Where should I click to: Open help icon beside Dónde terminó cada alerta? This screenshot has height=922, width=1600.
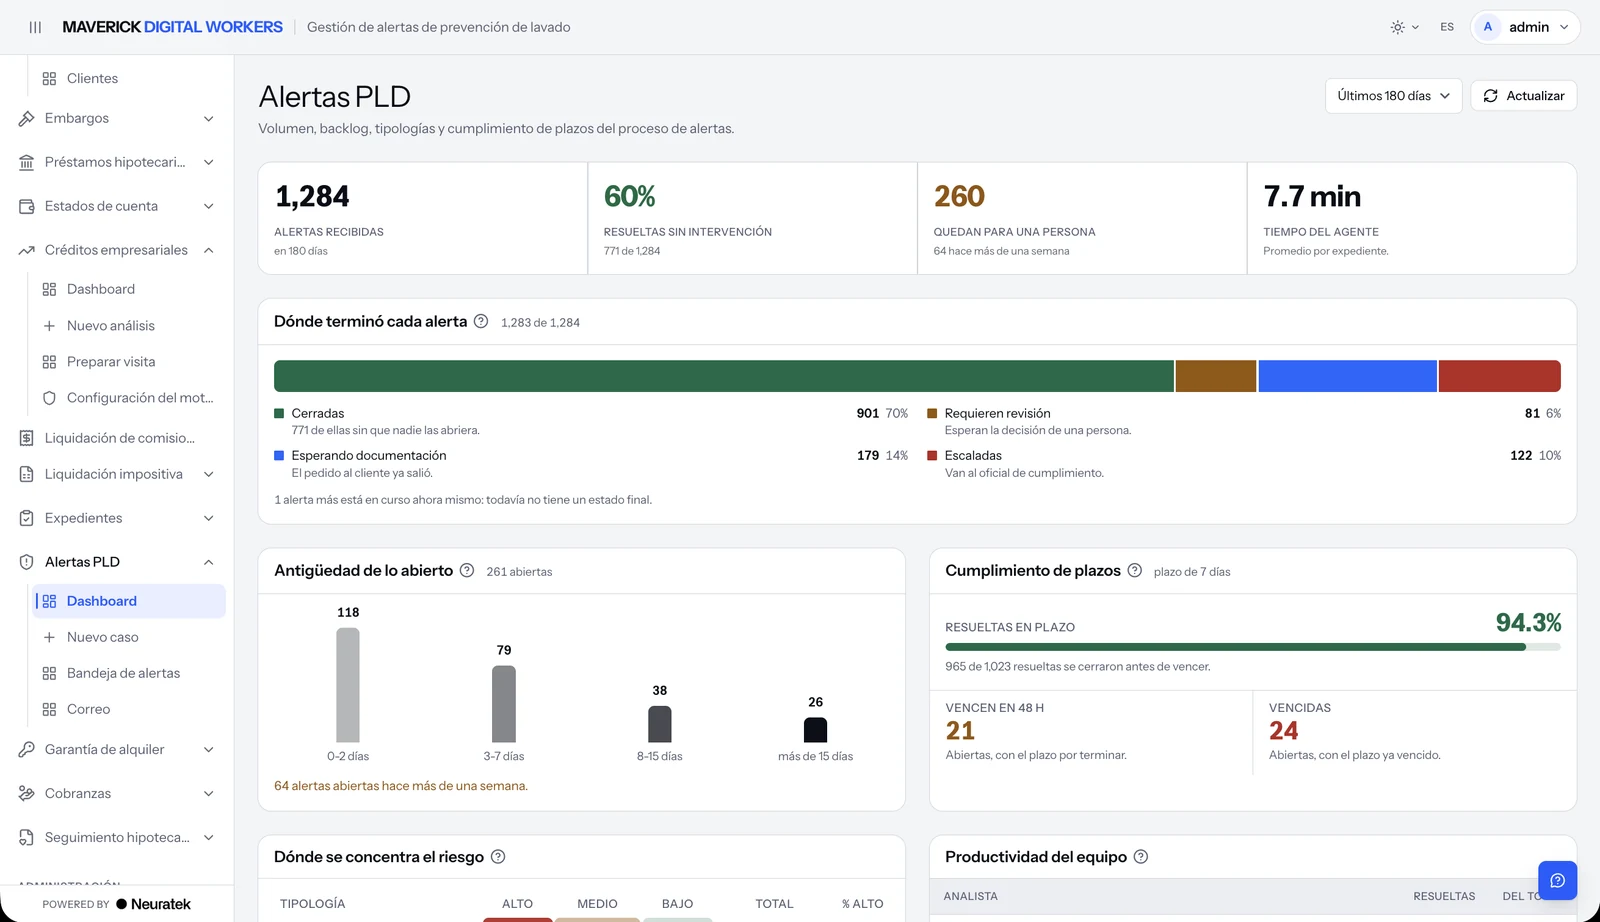tap(481, 321)
